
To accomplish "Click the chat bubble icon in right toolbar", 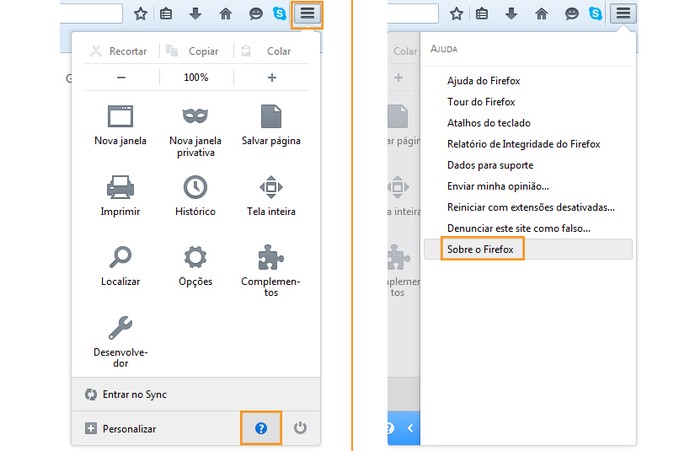I will click(571, 14).
